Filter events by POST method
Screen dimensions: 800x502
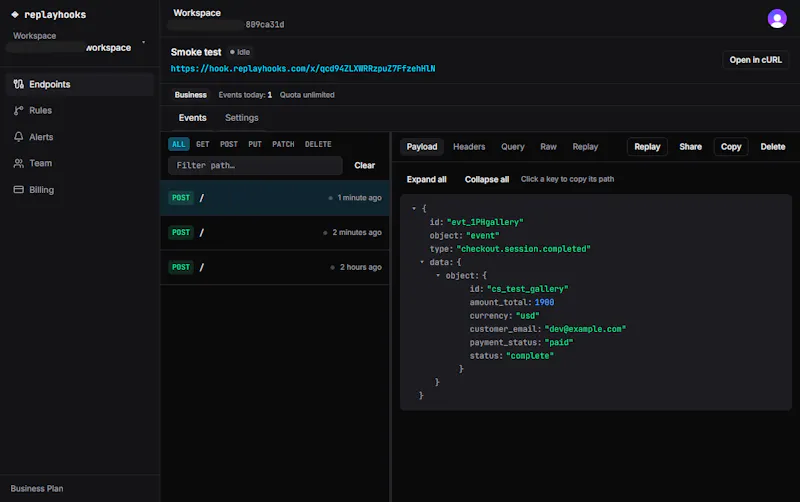(x=229, y=144)
